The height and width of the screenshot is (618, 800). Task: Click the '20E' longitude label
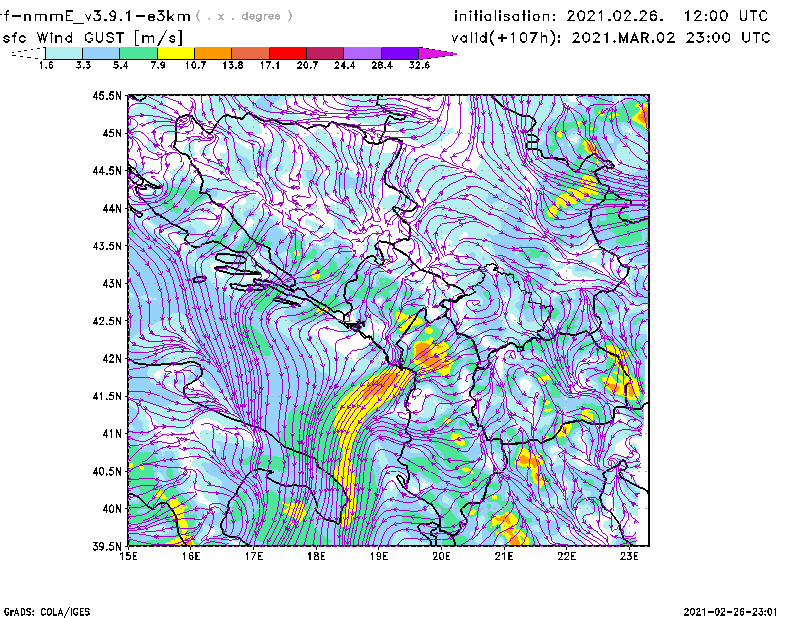pos(441,556)
